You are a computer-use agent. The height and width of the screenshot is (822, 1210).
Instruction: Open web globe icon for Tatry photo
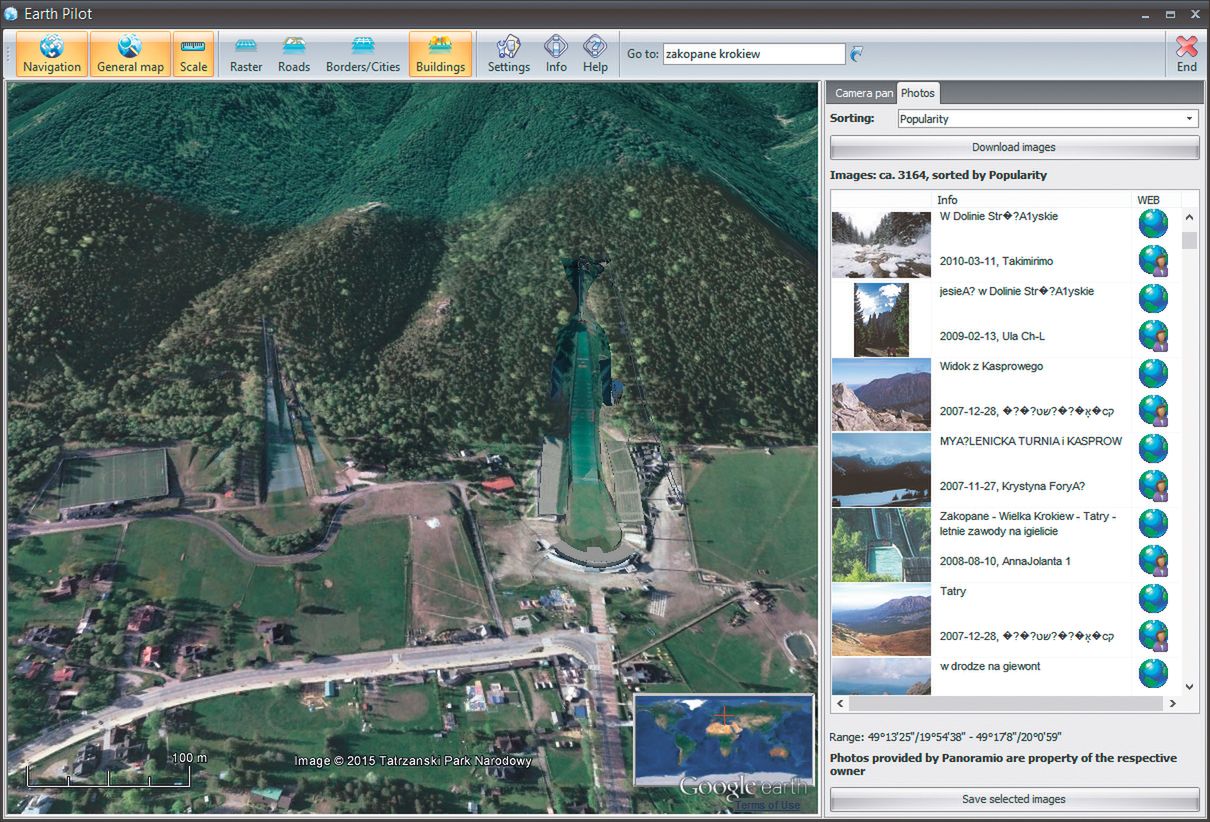tap(1153, 598)
